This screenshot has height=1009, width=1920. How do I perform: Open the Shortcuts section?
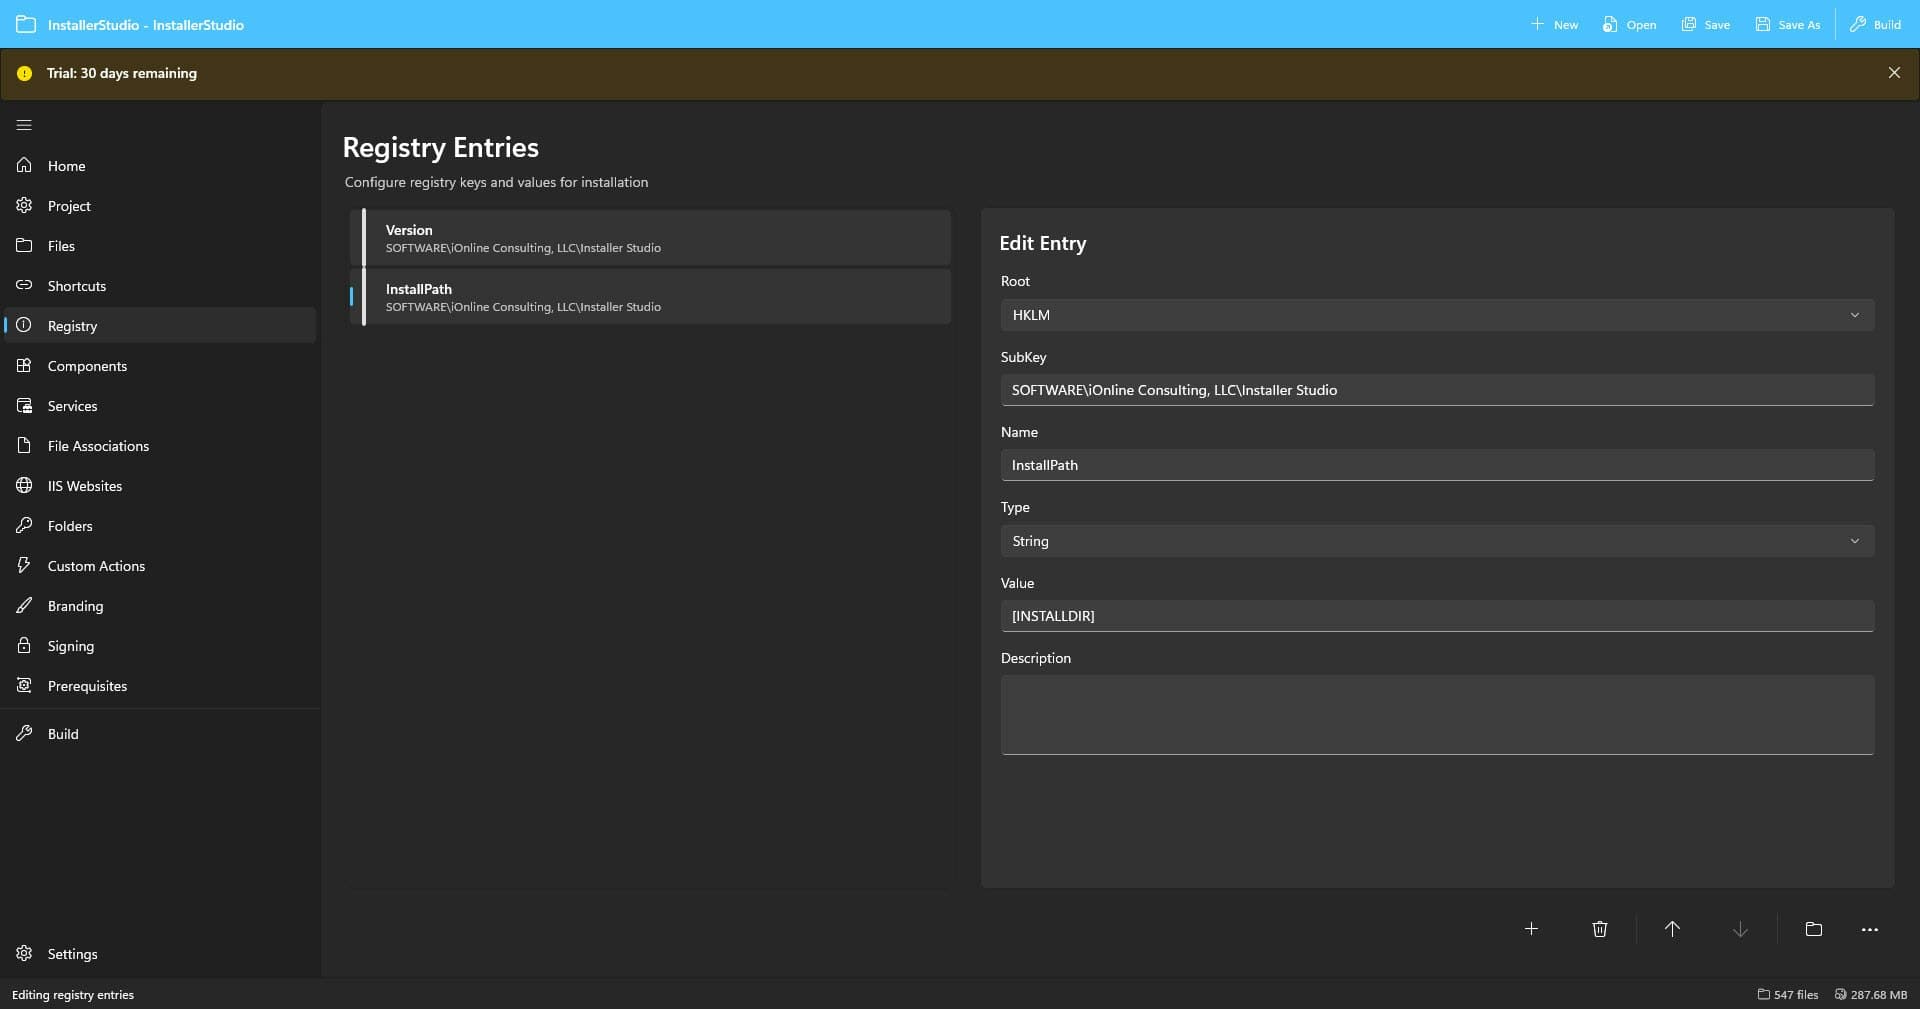point(77,285)
